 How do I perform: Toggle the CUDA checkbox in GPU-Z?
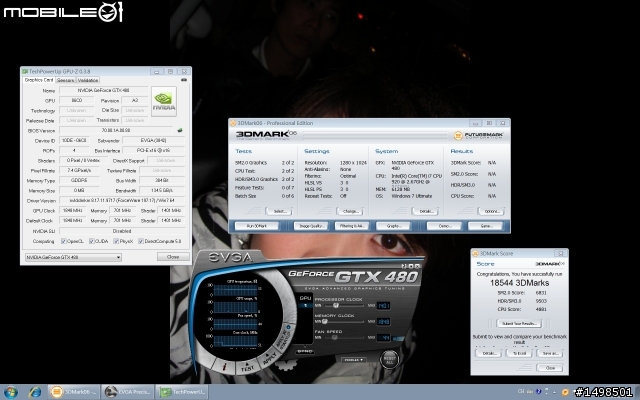coord(92,241)
